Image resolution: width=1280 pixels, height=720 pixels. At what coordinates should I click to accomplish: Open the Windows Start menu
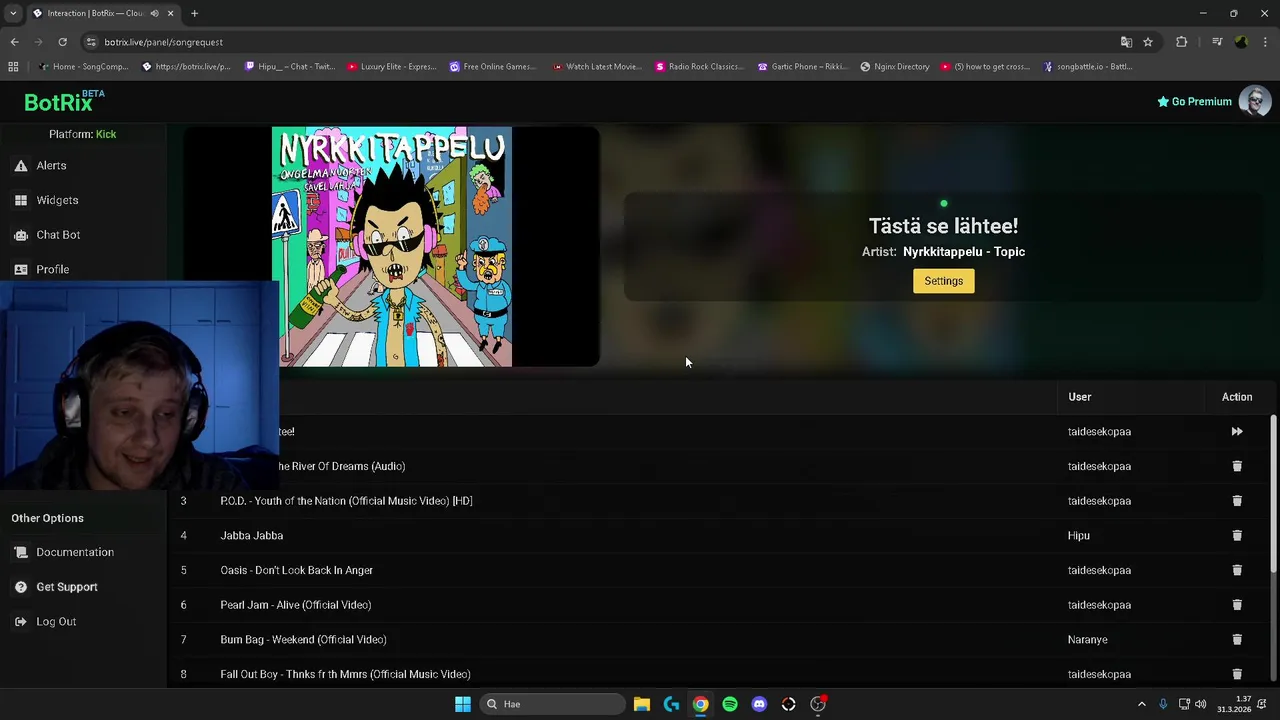coord(462,704)
